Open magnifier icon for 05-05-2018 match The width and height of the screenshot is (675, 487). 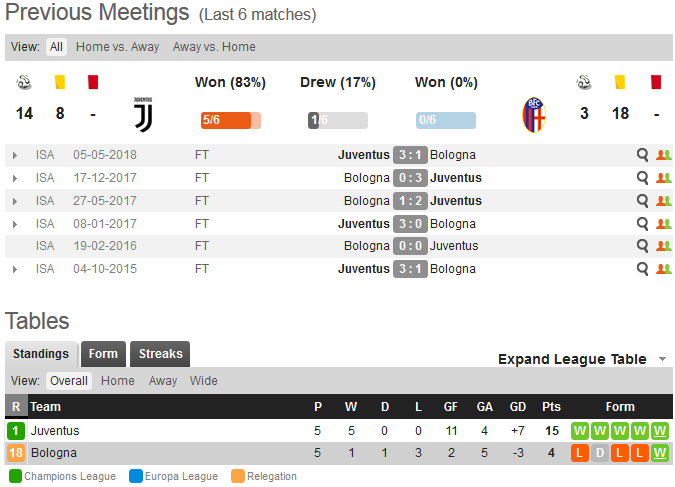point(642,155)
